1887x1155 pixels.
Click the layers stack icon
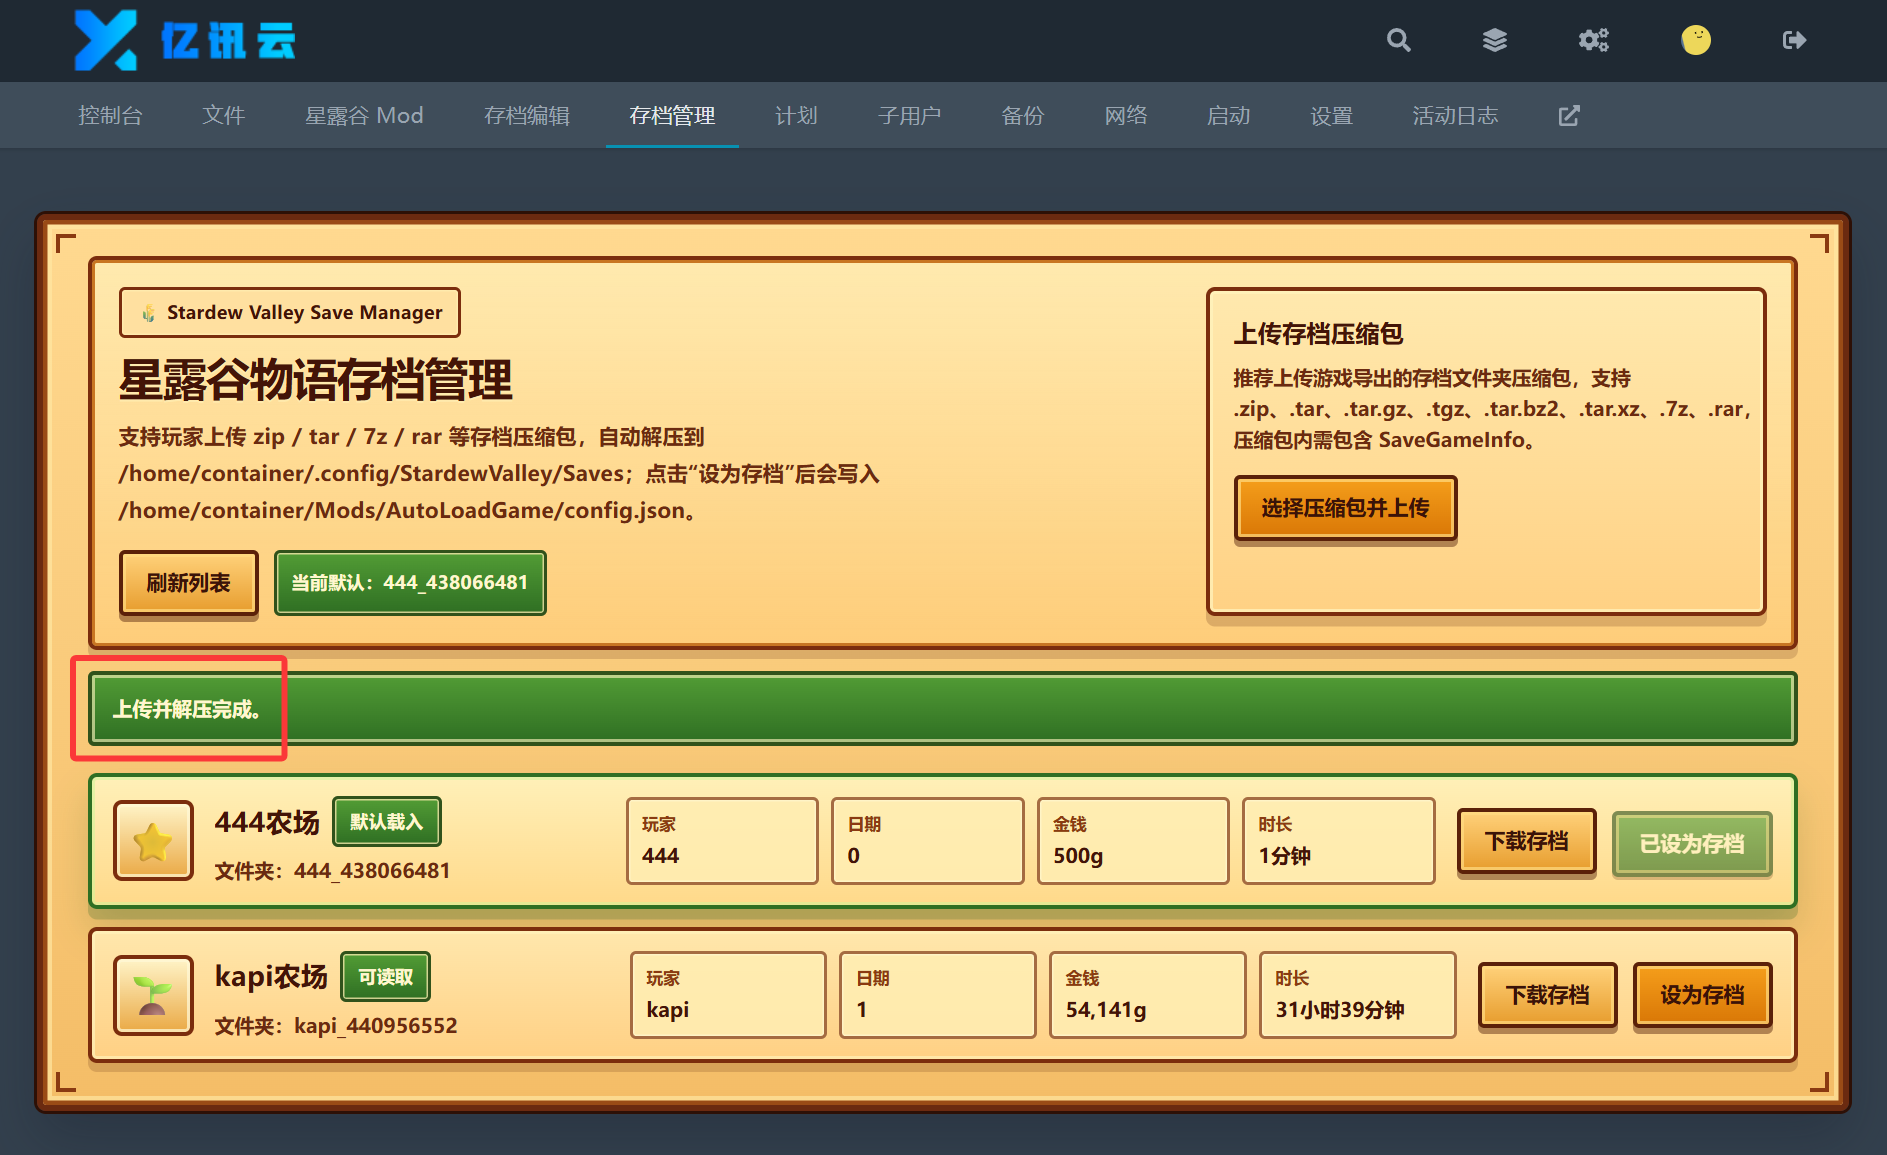click(1494, 40)
